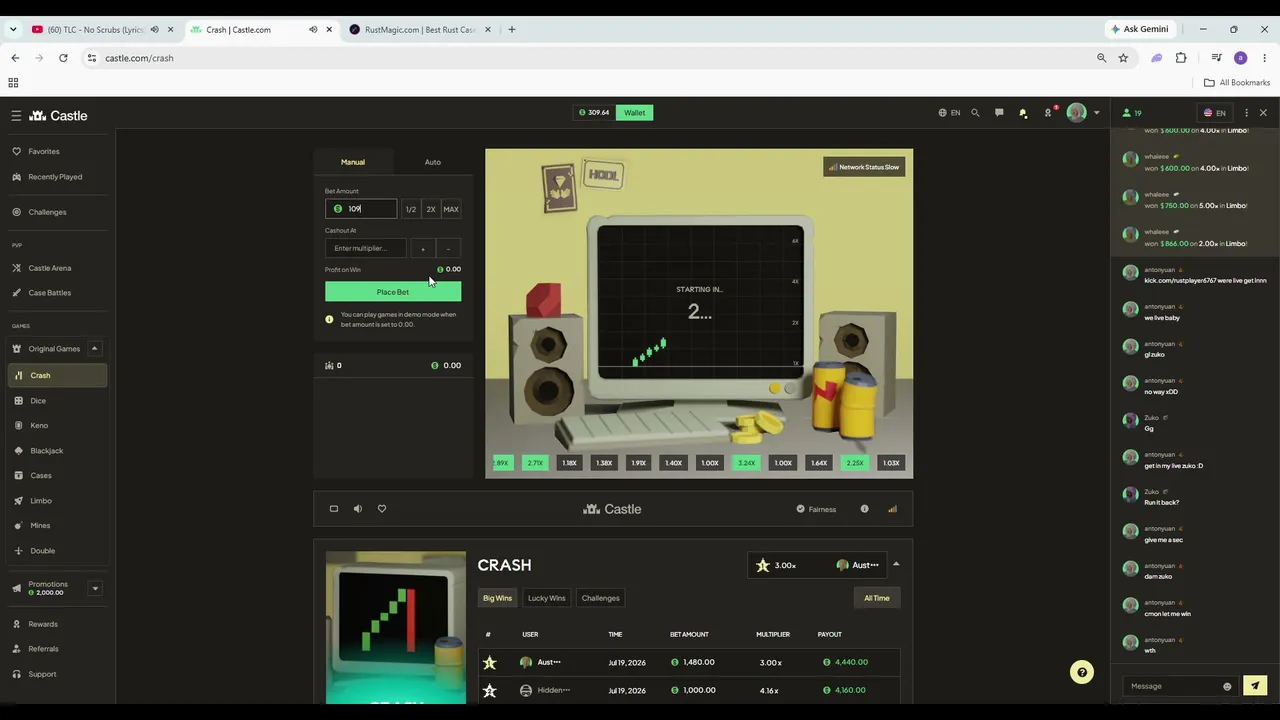Set the bet to MAX
1280x720 pixels.
coord(451,209)
